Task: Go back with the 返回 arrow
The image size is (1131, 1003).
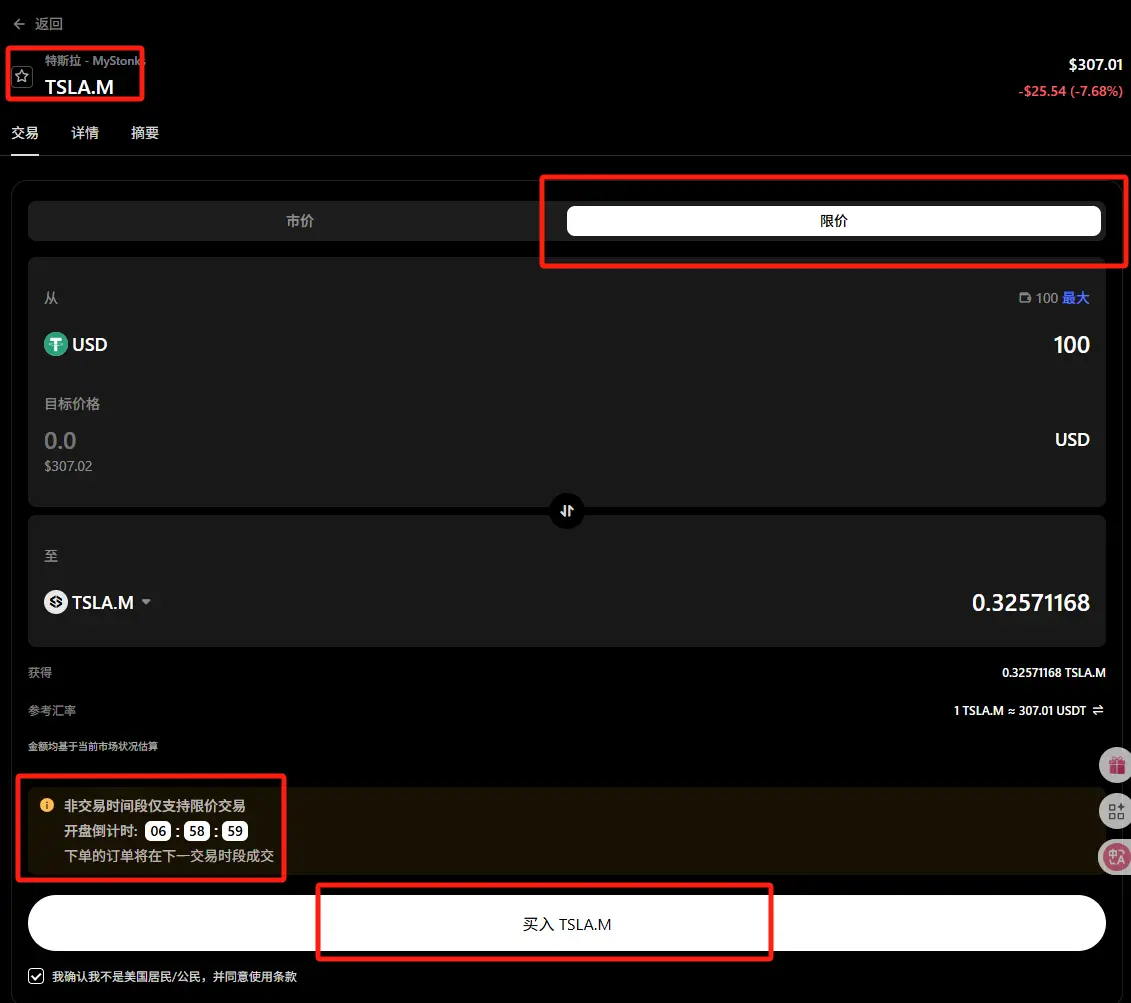Action: 19,24
